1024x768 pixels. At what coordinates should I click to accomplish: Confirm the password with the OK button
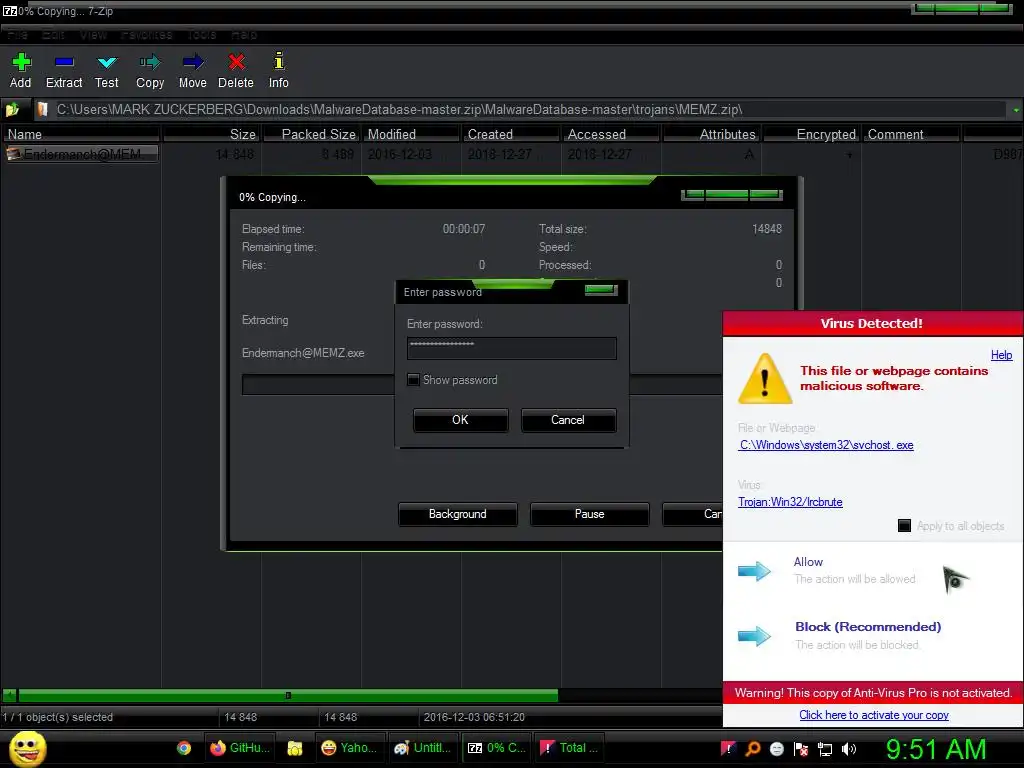[x=460, y=420]
